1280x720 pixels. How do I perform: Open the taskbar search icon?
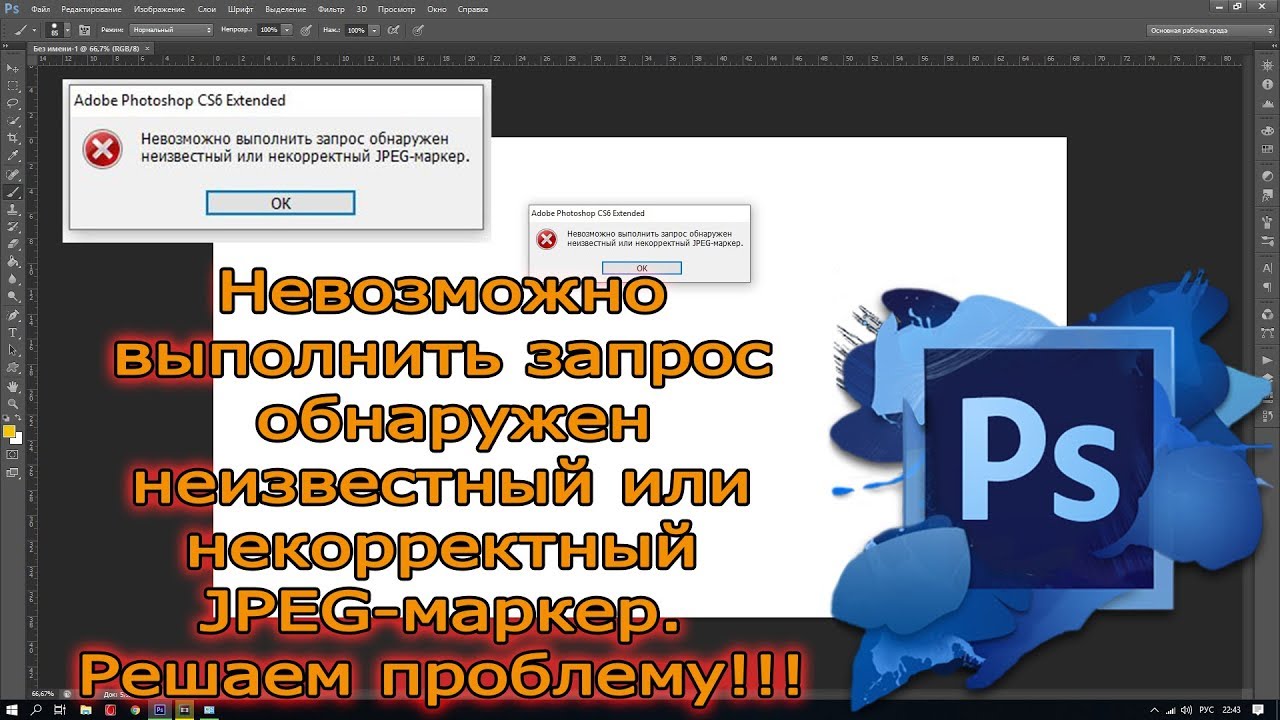click(36, 709)
